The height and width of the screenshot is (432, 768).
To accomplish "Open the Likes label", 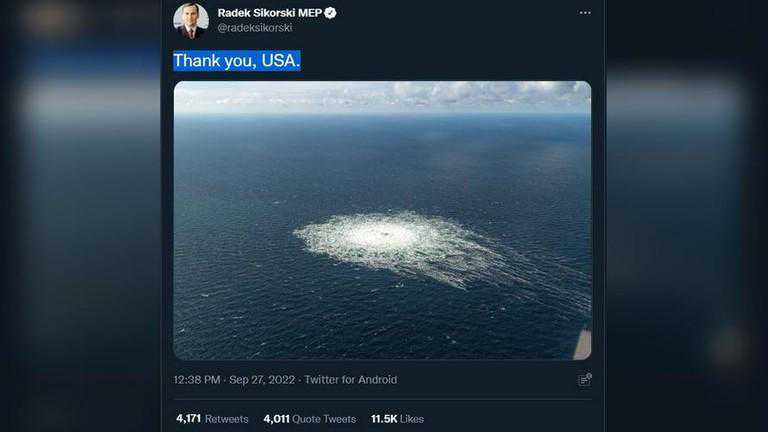I will coord(413,419).
